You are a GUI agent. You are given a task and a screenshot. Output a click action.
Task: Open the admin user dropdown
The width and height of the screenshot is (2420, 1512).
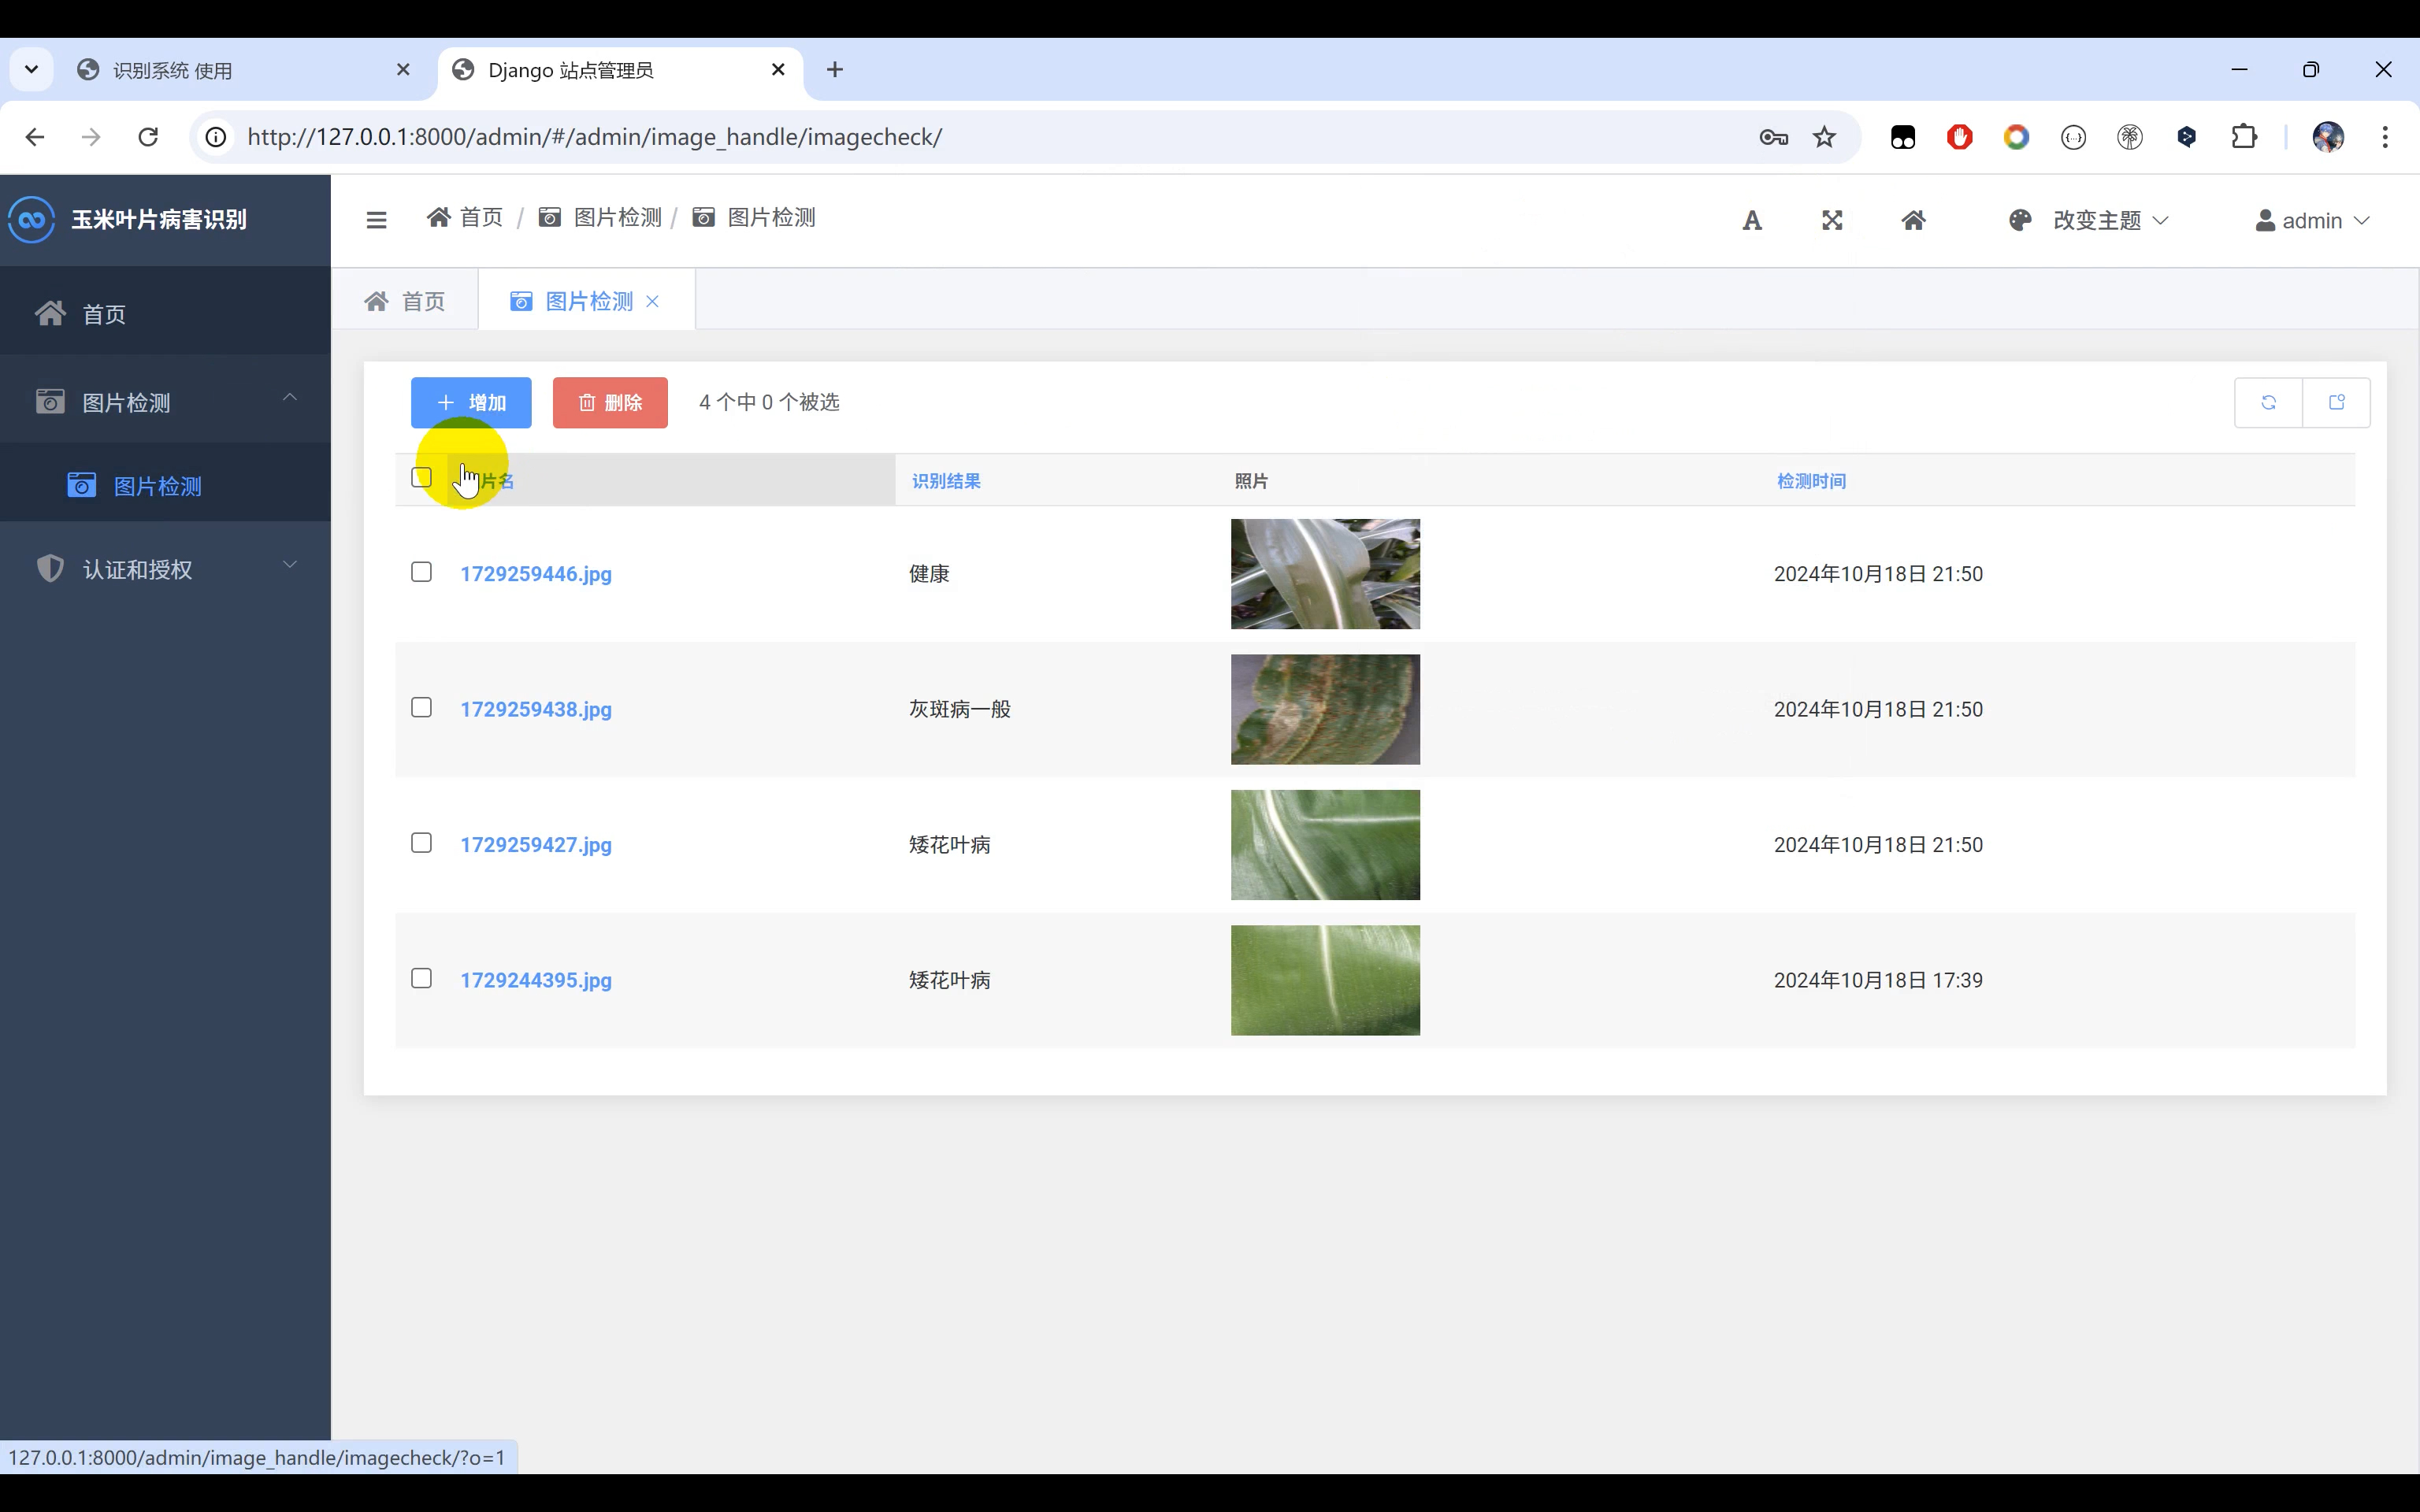pyautogui.click(x=2312, y=220)
